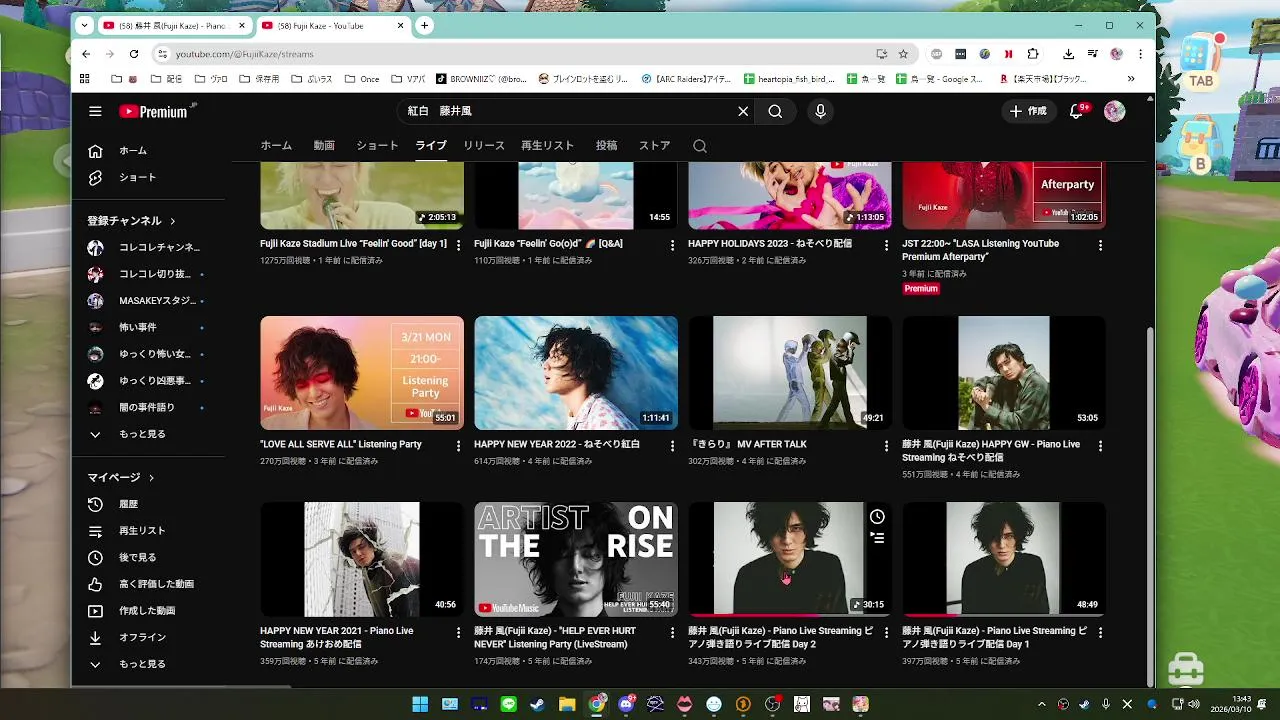
Task: Expand the 登録チャンネル section header
Action: pos(131,221)
